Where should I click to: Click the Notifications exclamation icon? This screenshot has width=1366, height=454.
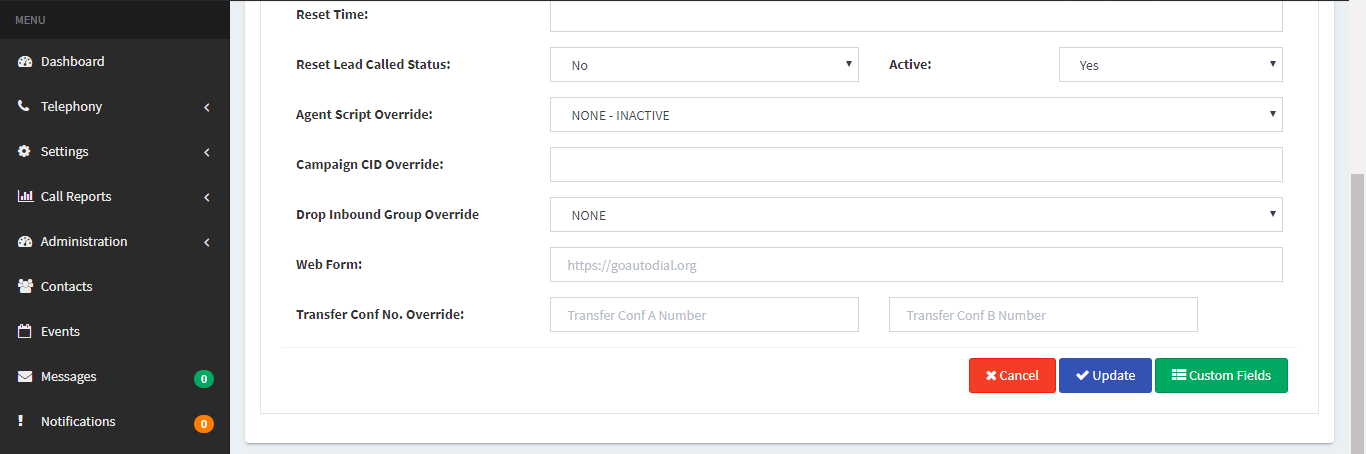pyautogui.click(x=21, y=422)
